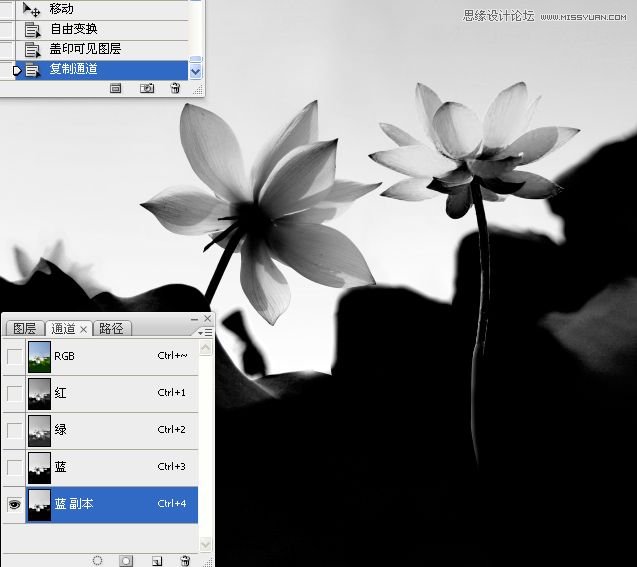Toggle visibility of the 蓝 channel

[x=15, y=467]
